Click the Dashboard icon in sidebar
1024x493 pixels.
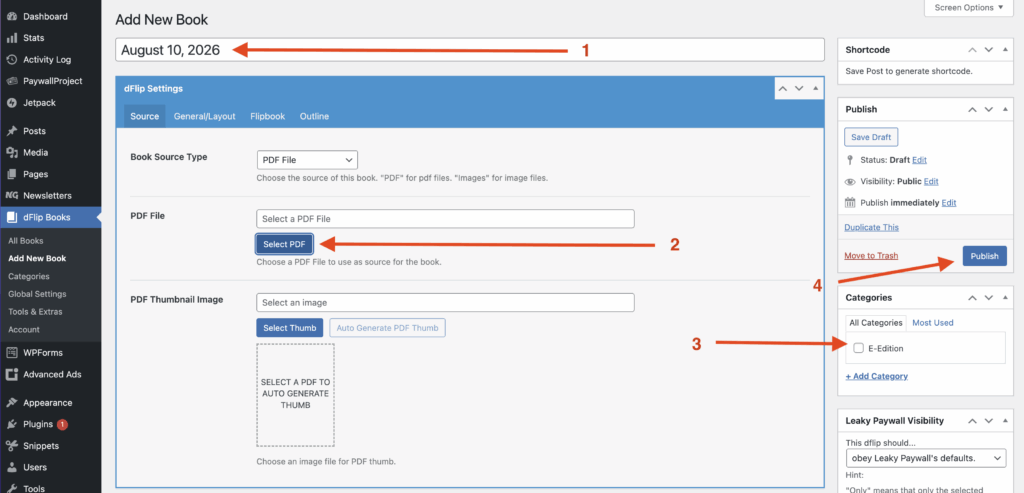coord(11,17)
